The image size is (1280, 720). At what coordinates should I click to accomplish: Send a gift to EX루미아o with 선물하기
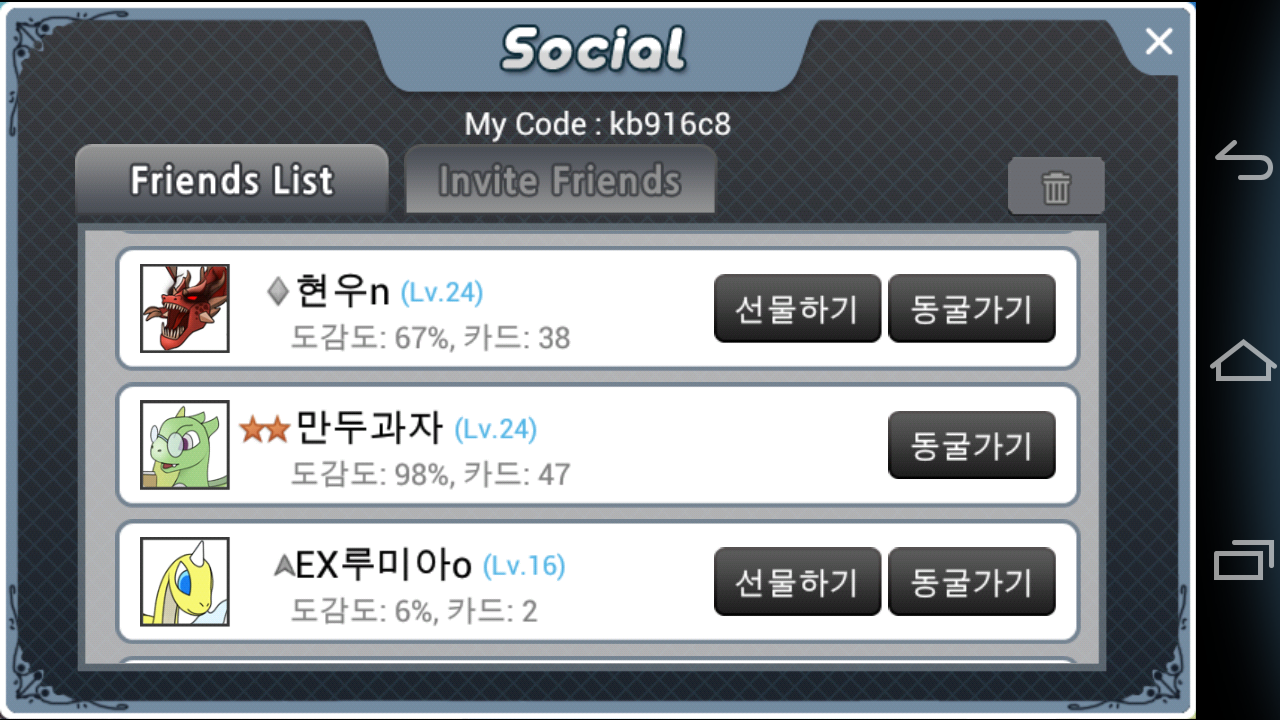[x=797, y=581]
